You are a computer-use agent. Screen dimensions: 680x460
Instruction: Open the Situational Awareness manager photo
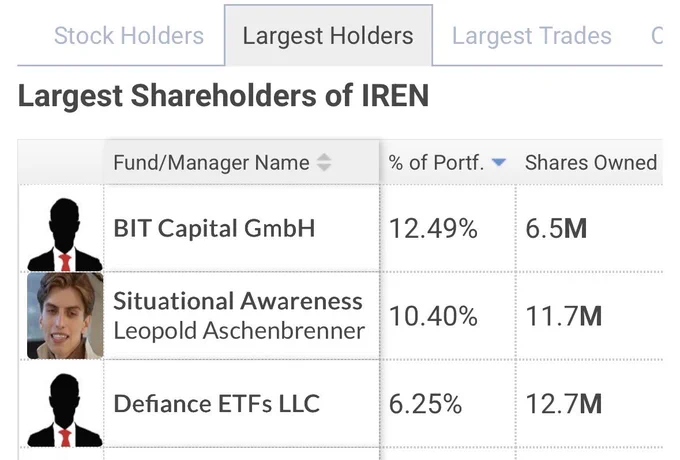(x=65, y=316)
